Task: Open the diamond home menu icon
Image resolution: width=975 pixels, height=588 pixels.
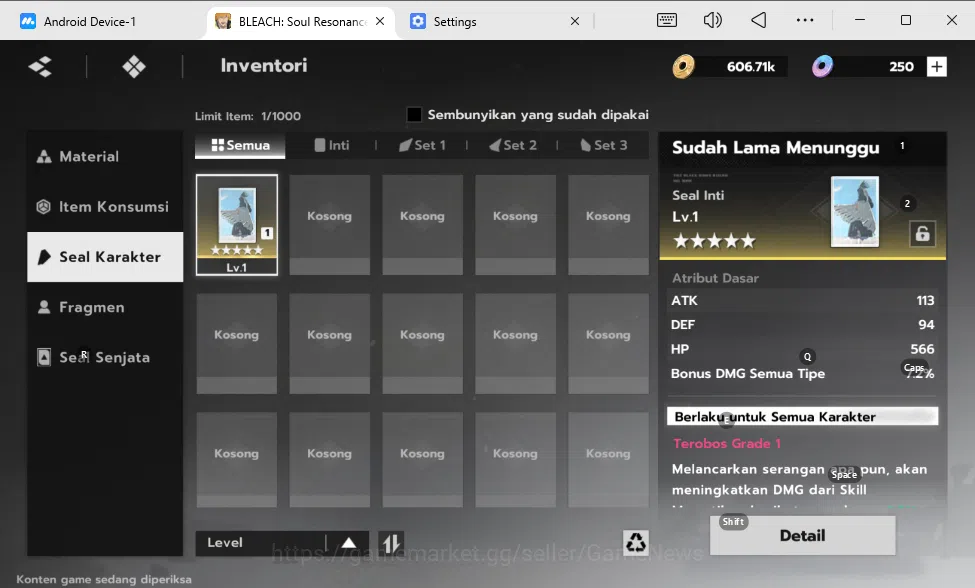Action: tap(134, 67)
